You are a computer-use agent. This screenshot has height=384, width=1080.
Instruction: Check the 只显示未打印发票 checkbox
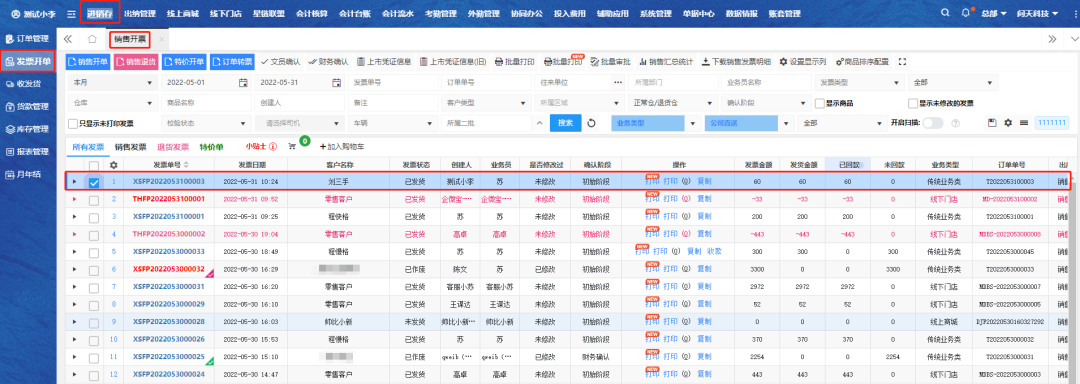coord(73,124)
